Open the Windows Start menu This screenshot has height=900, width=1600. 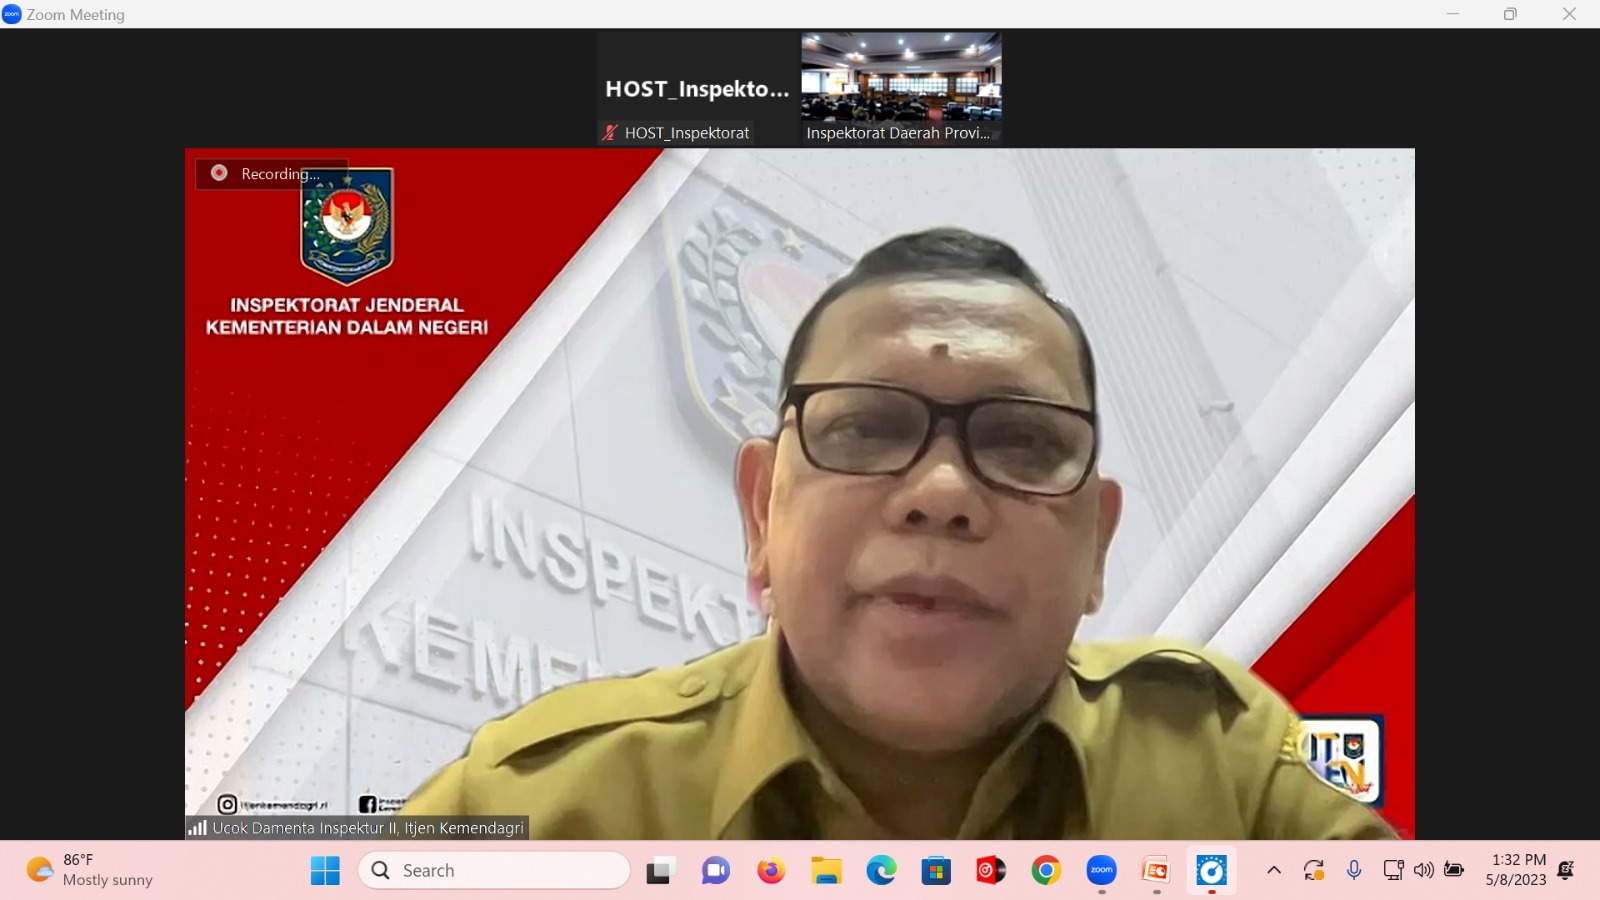[325, 871]
